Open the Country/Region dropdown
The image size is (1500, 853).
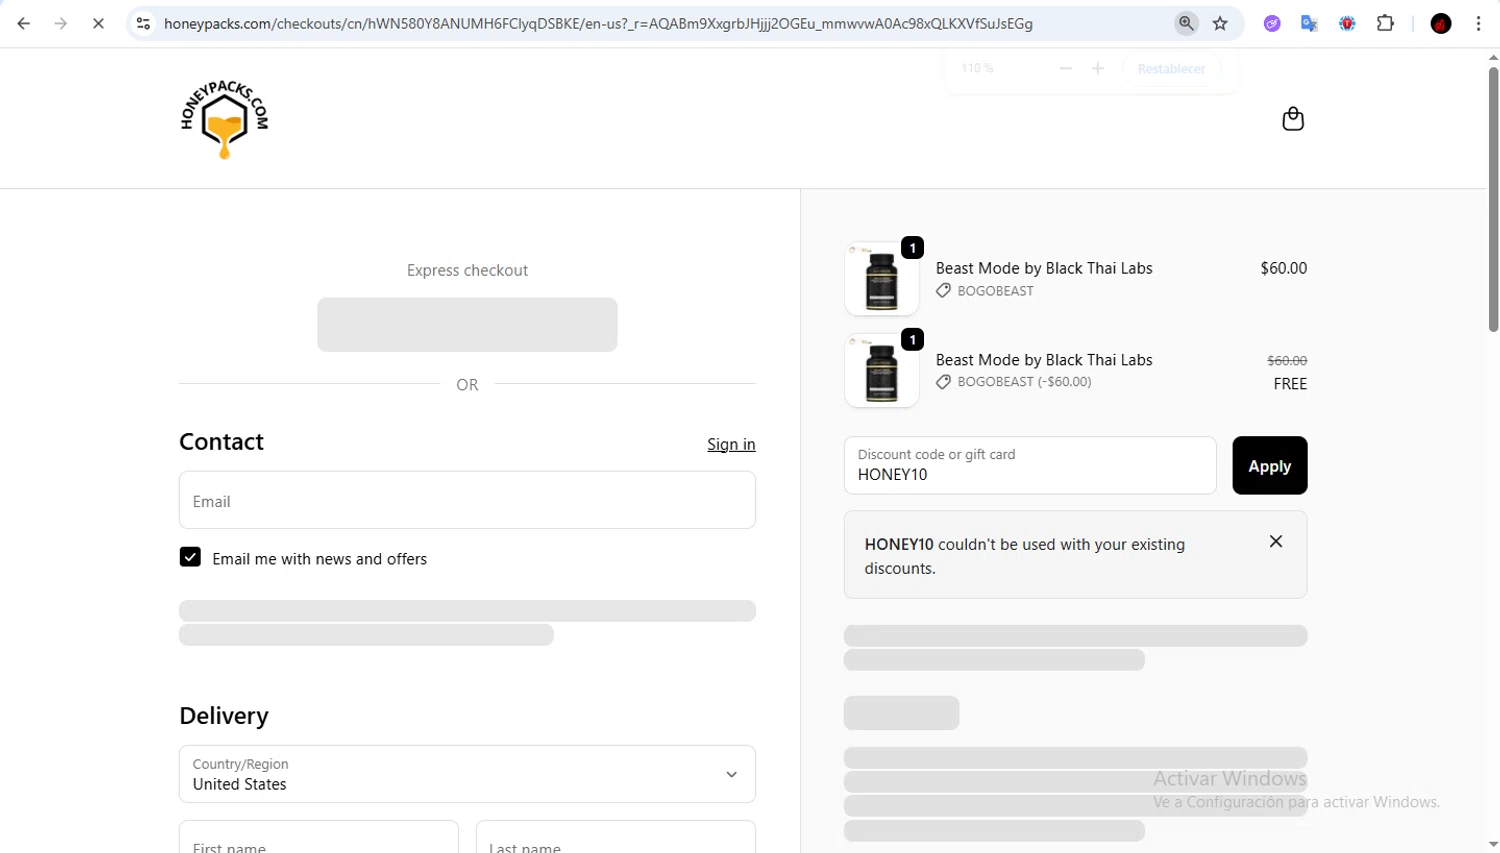point(467,774)
